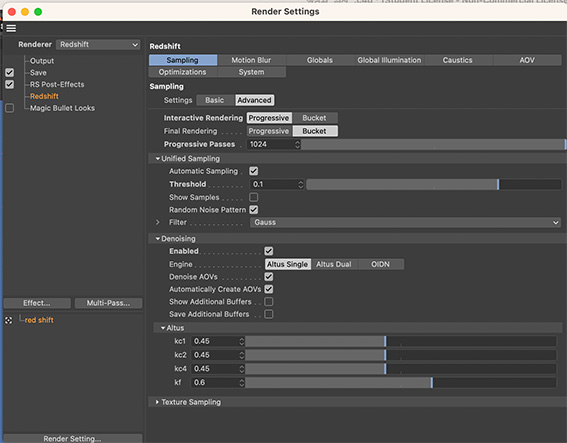Click the kc1 slider
Viewport: 567px width, 443px height.
[x=401, y=341]
